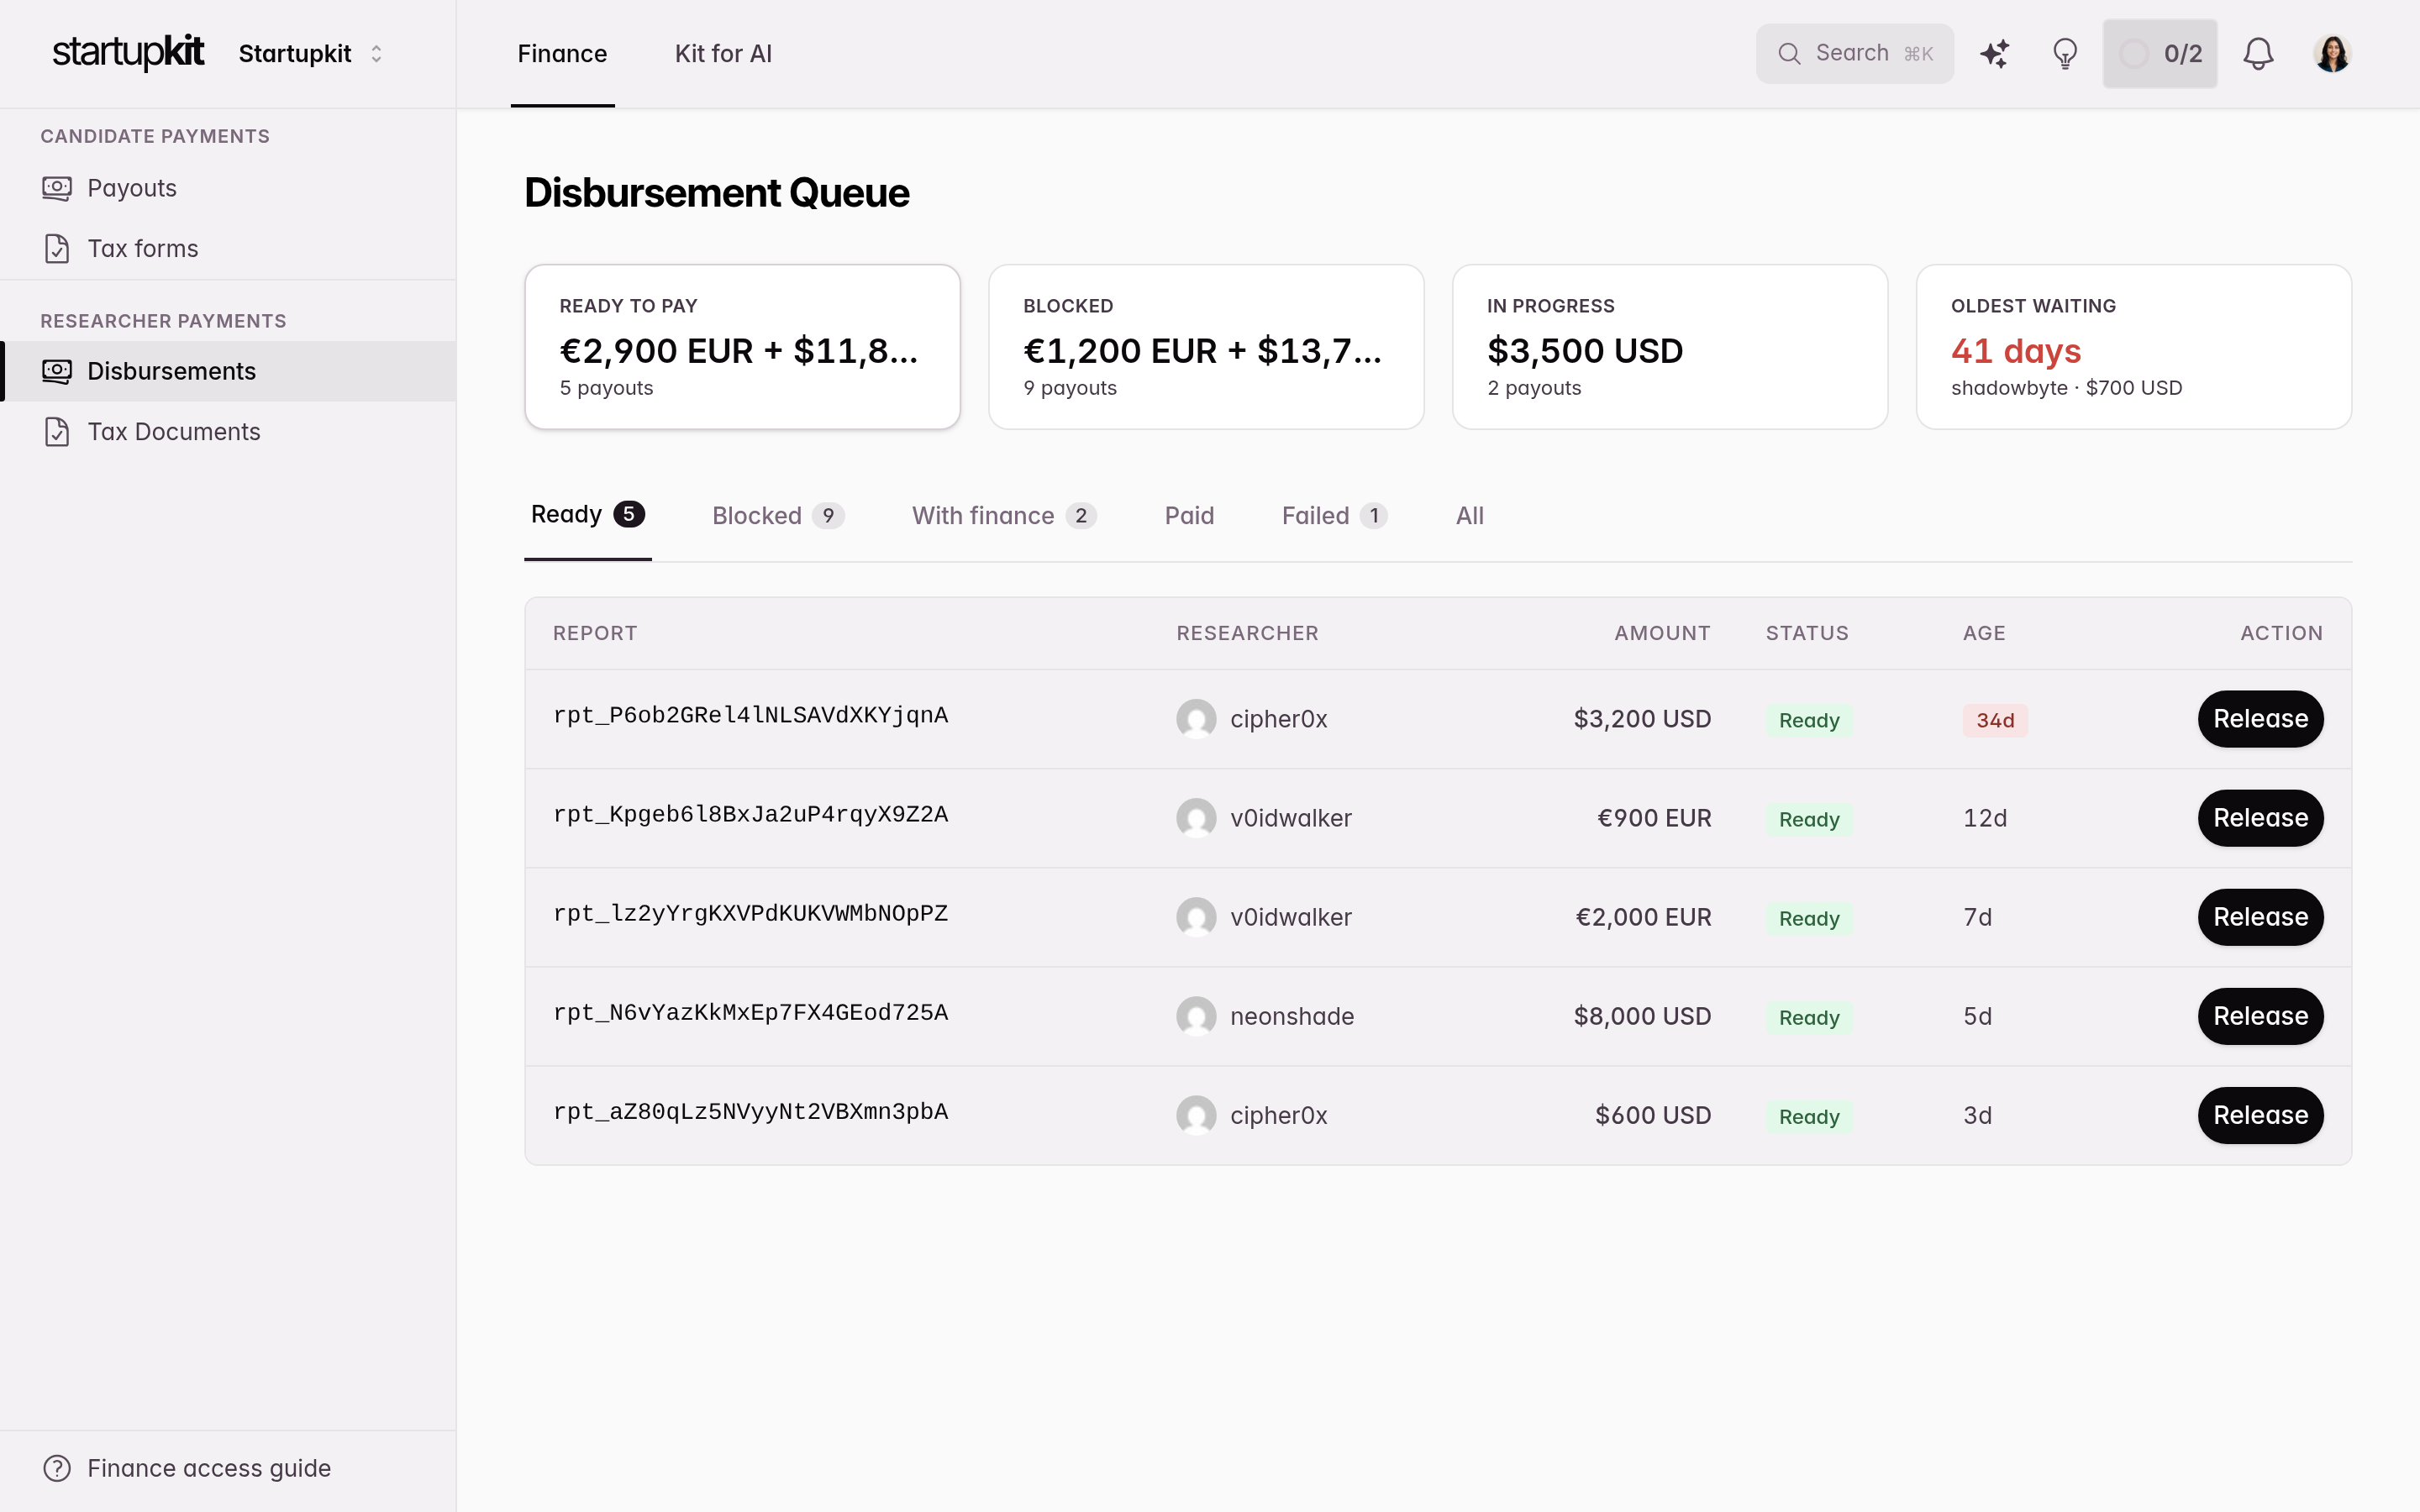This screenshot has width=2420, height=1512.
Task: Click the 34d age badge
Action: tap(1995, 720)
